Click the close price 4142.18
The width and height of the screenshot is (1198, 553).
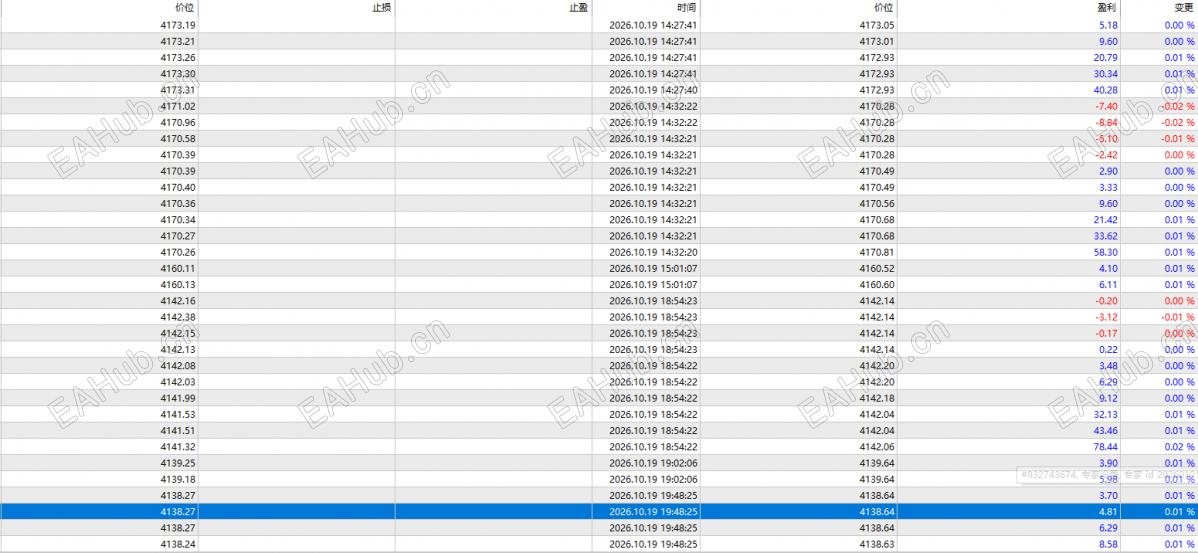tap(876, 398)
